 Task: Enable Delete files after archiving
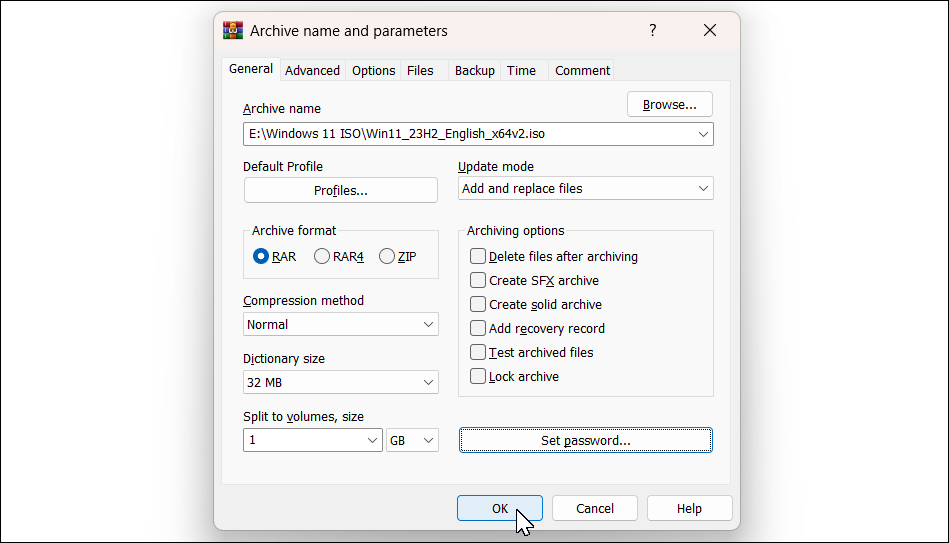point(478,257)
